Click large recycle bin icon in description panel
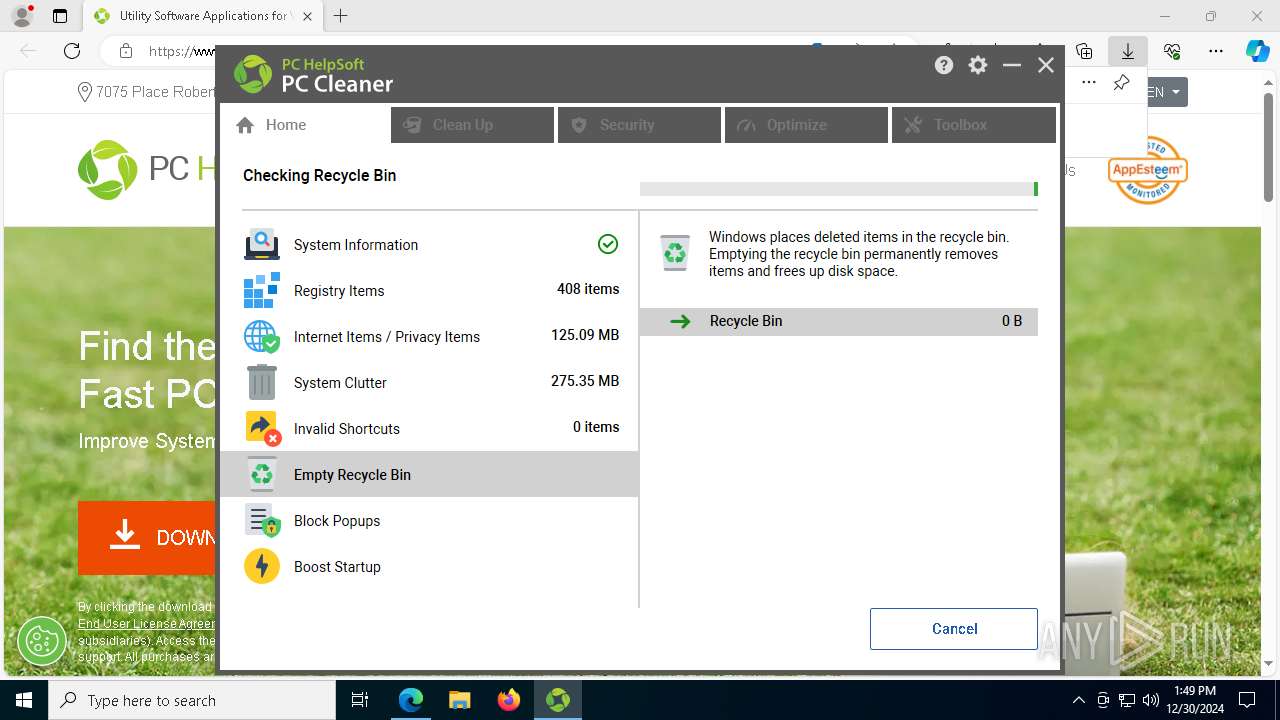 click(675, 253)
